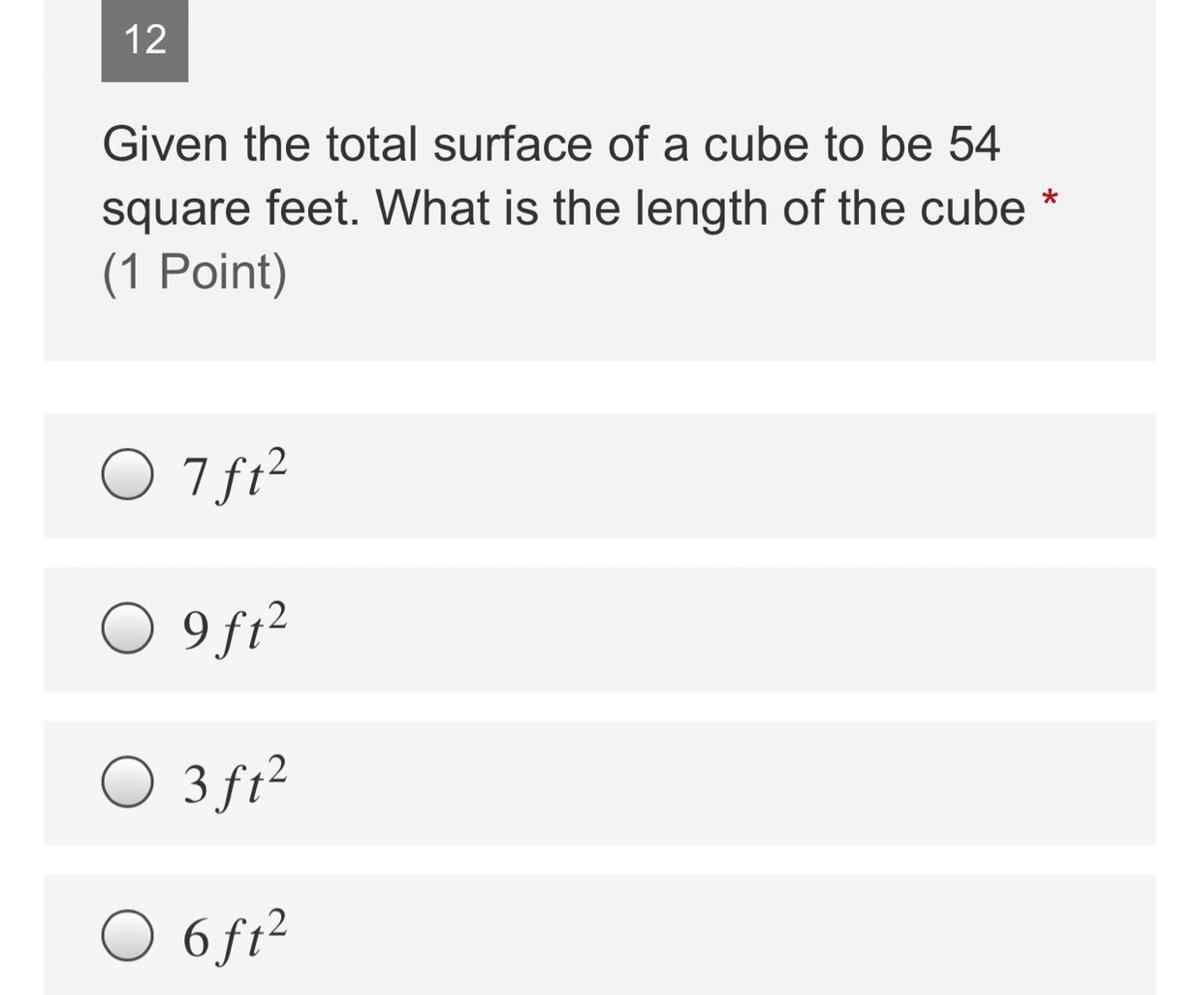Click the question number 12 badge
The image size is (1200, 995).
(x=145, y=40)
